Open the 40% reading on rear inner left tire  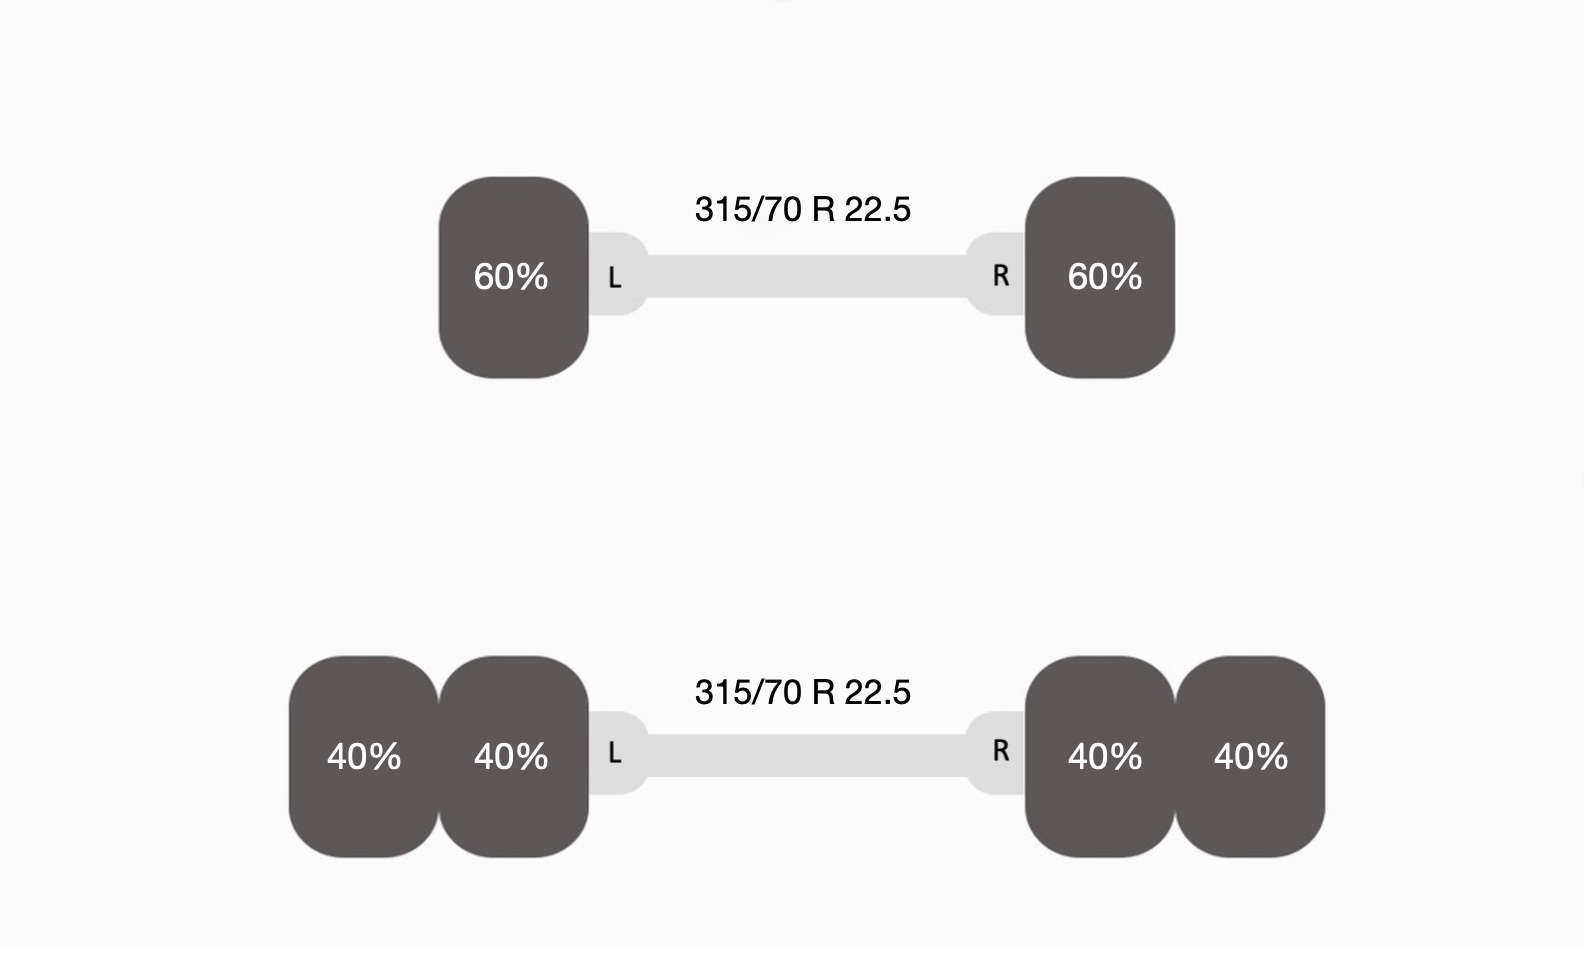511,756
